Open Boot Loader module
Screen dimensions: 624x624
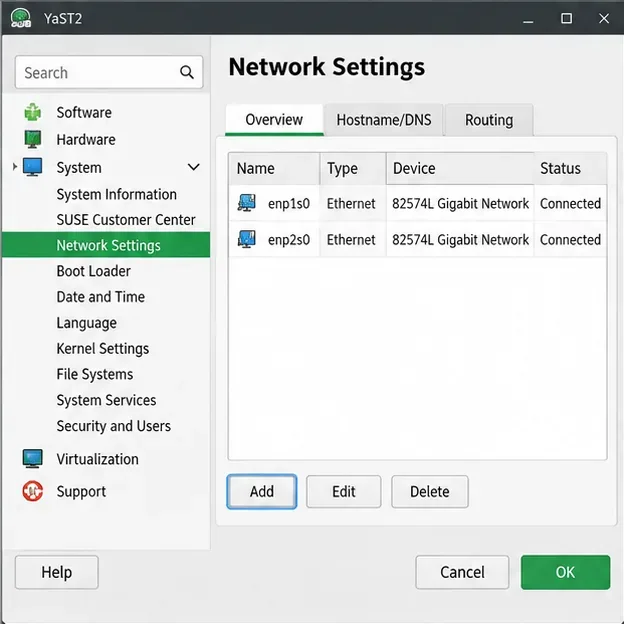point(94,271)
